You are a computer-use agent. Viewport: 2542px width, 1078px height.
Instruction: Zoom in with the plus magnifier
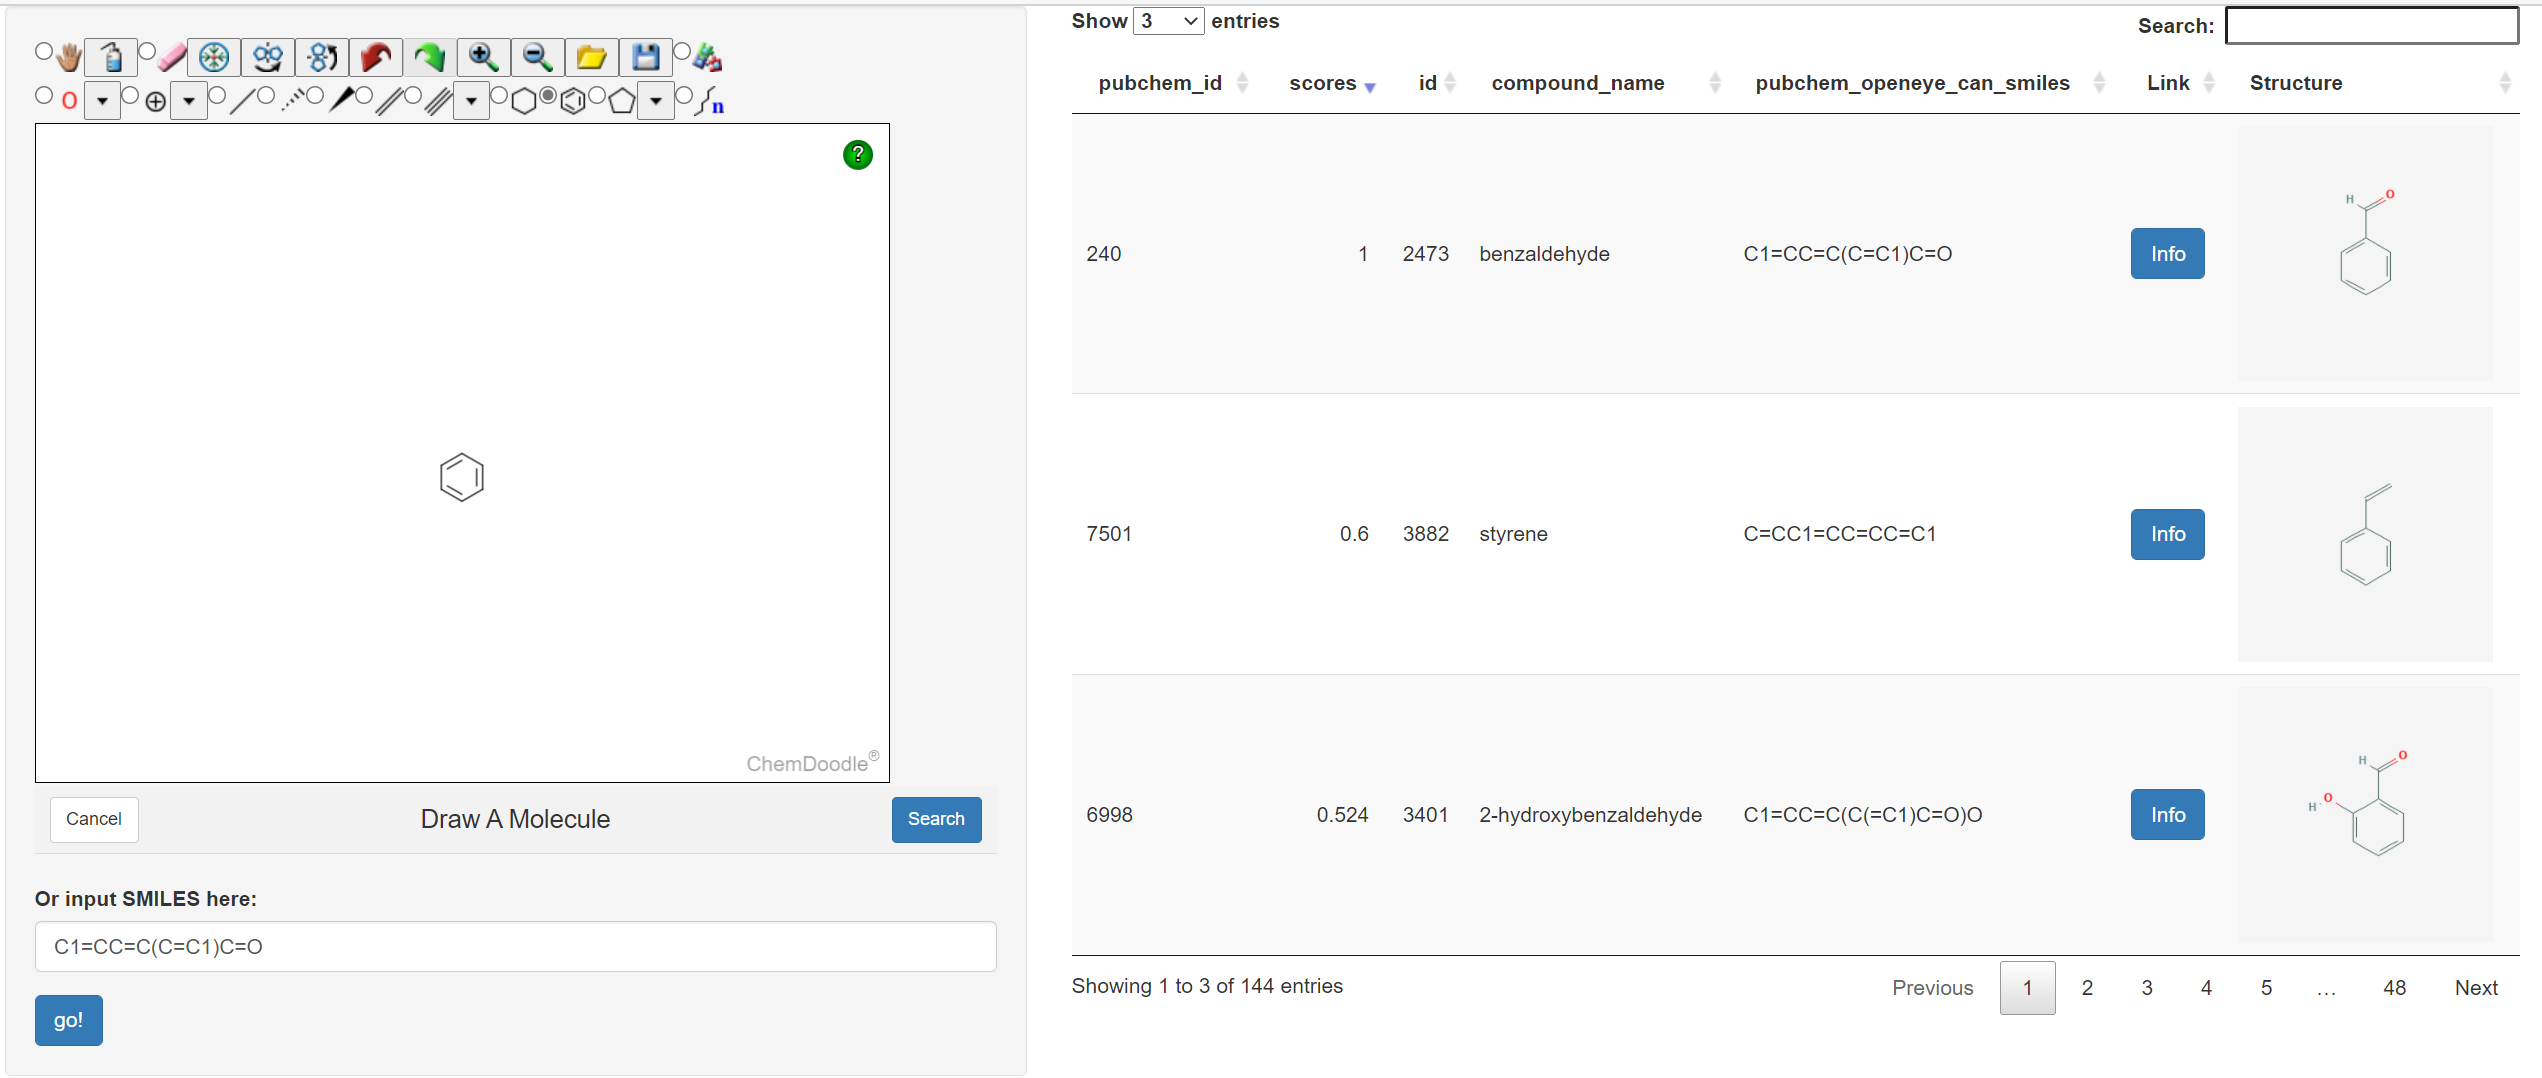[x=484, y=58]
